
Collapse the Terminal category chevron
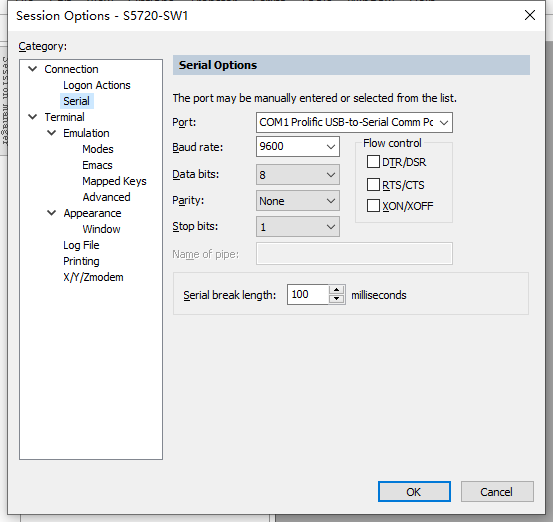pos(33,117)
